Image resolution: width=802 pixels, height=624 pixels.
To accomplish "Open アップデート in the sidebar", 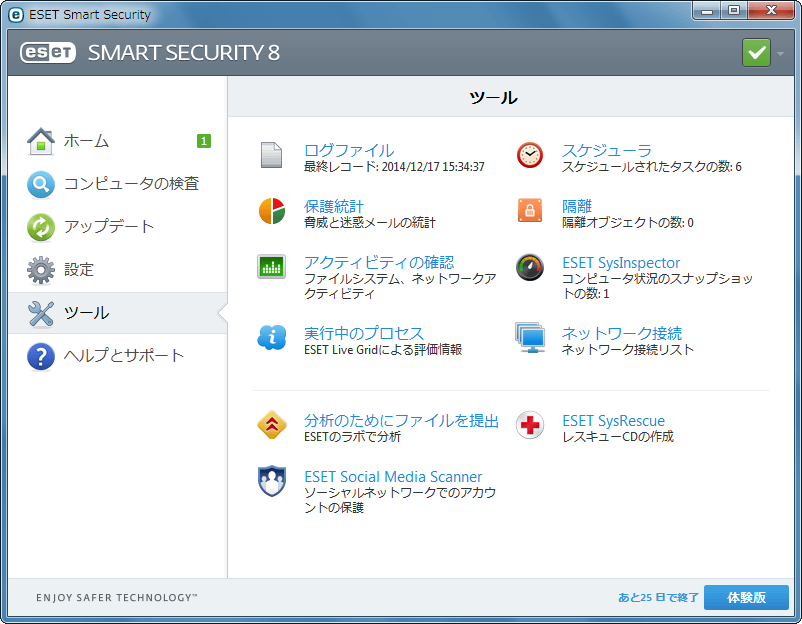I will pos(118,227).
